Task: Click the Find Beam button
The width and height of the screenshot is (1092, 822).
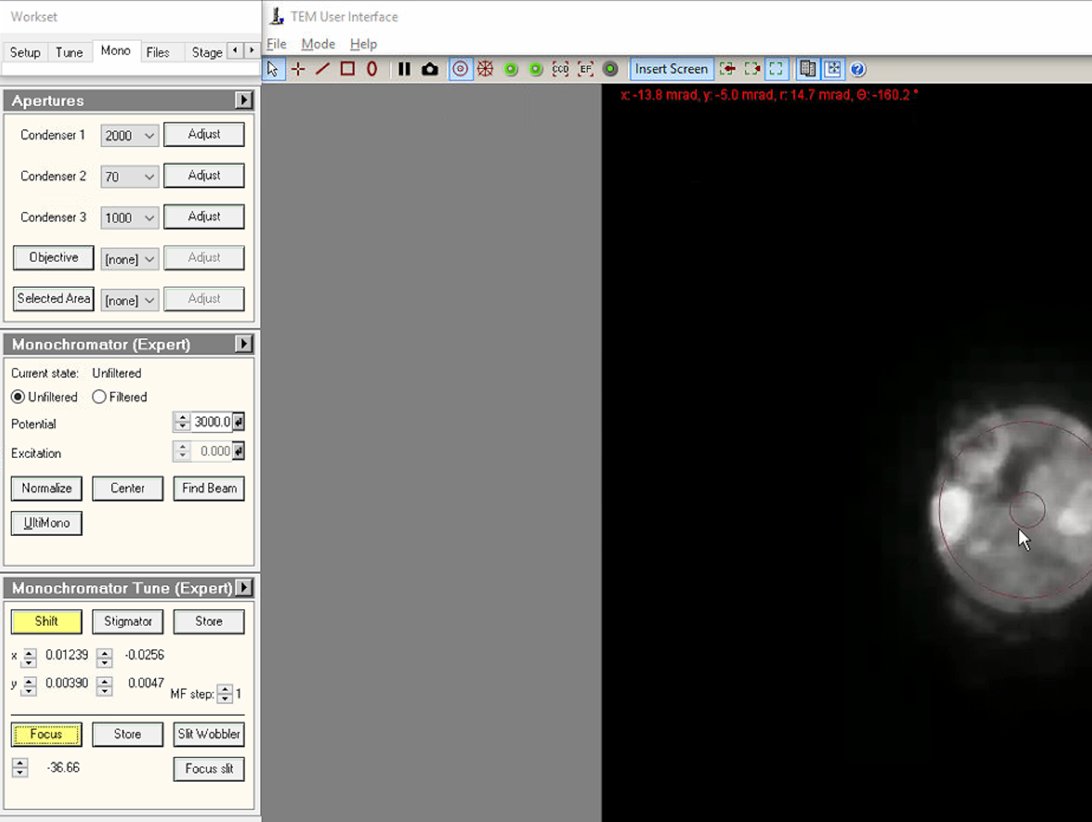Action: pyautogui.click(x=208, y=488)
